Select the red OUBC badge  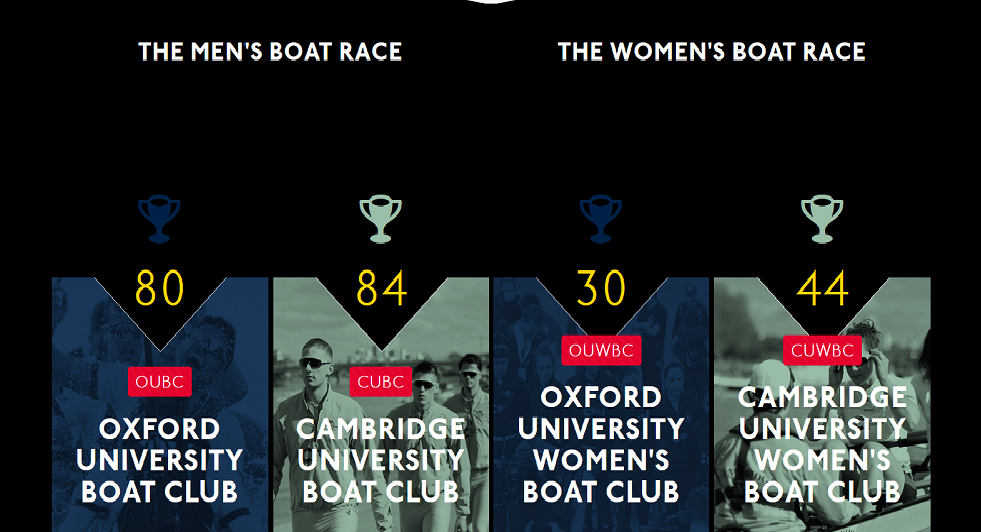[160, 382]
